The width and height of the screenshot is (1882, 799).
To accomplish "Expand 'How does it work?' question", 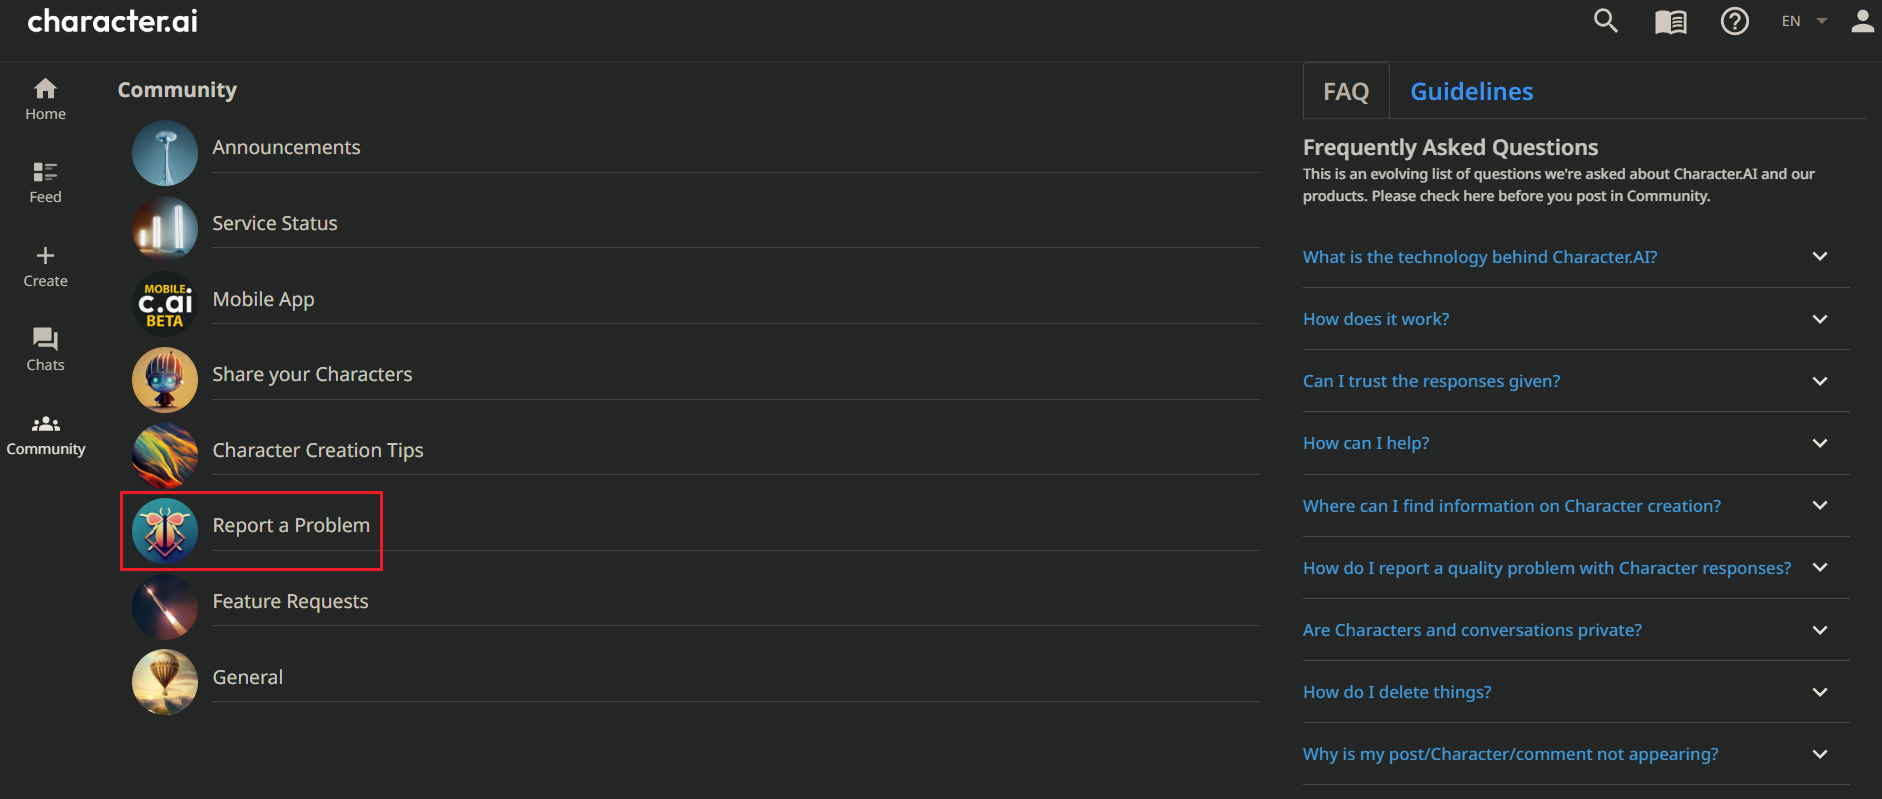I will point(1376,319).
